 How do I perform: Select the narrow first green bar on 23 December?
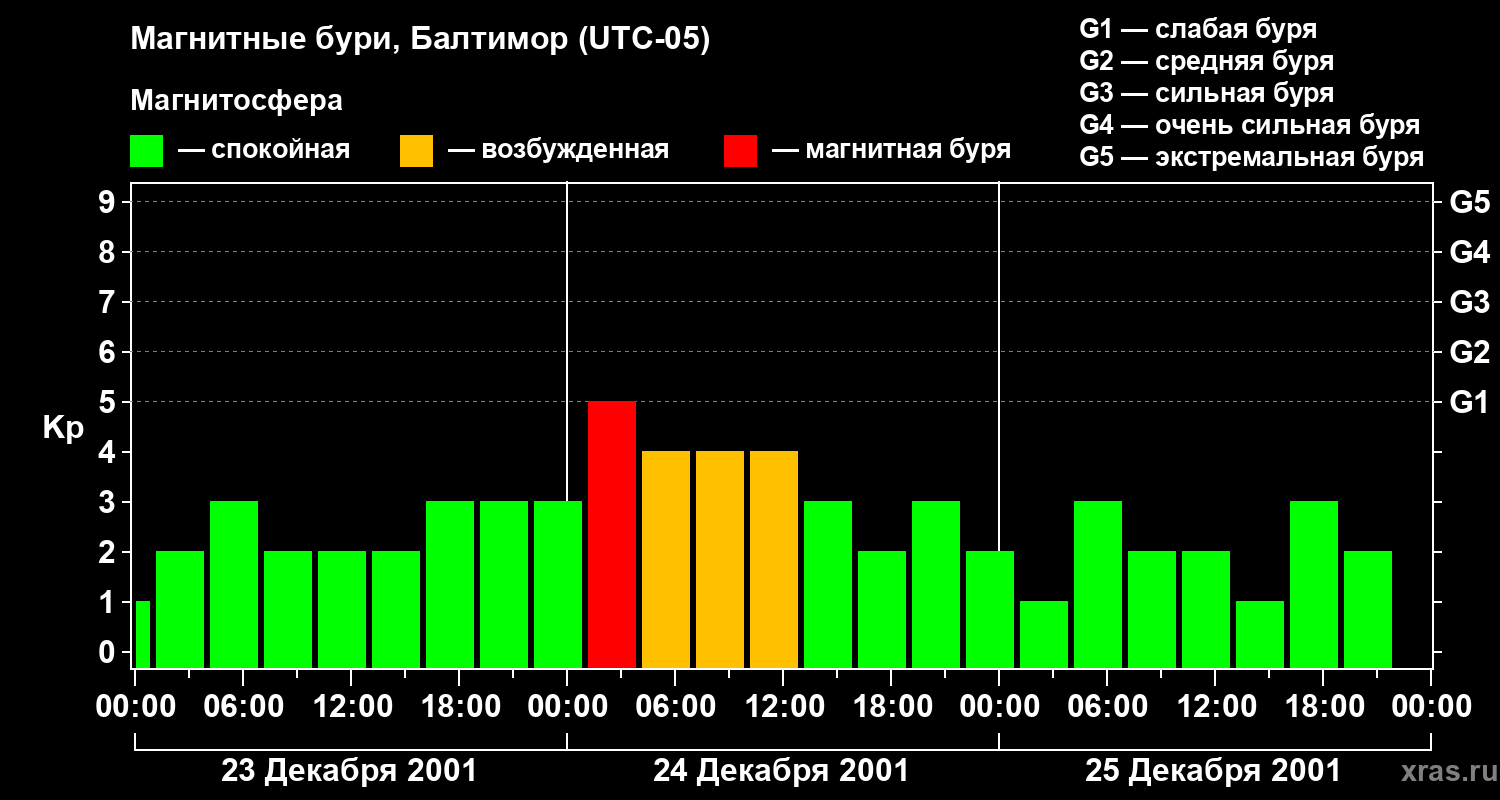(142, 634)
